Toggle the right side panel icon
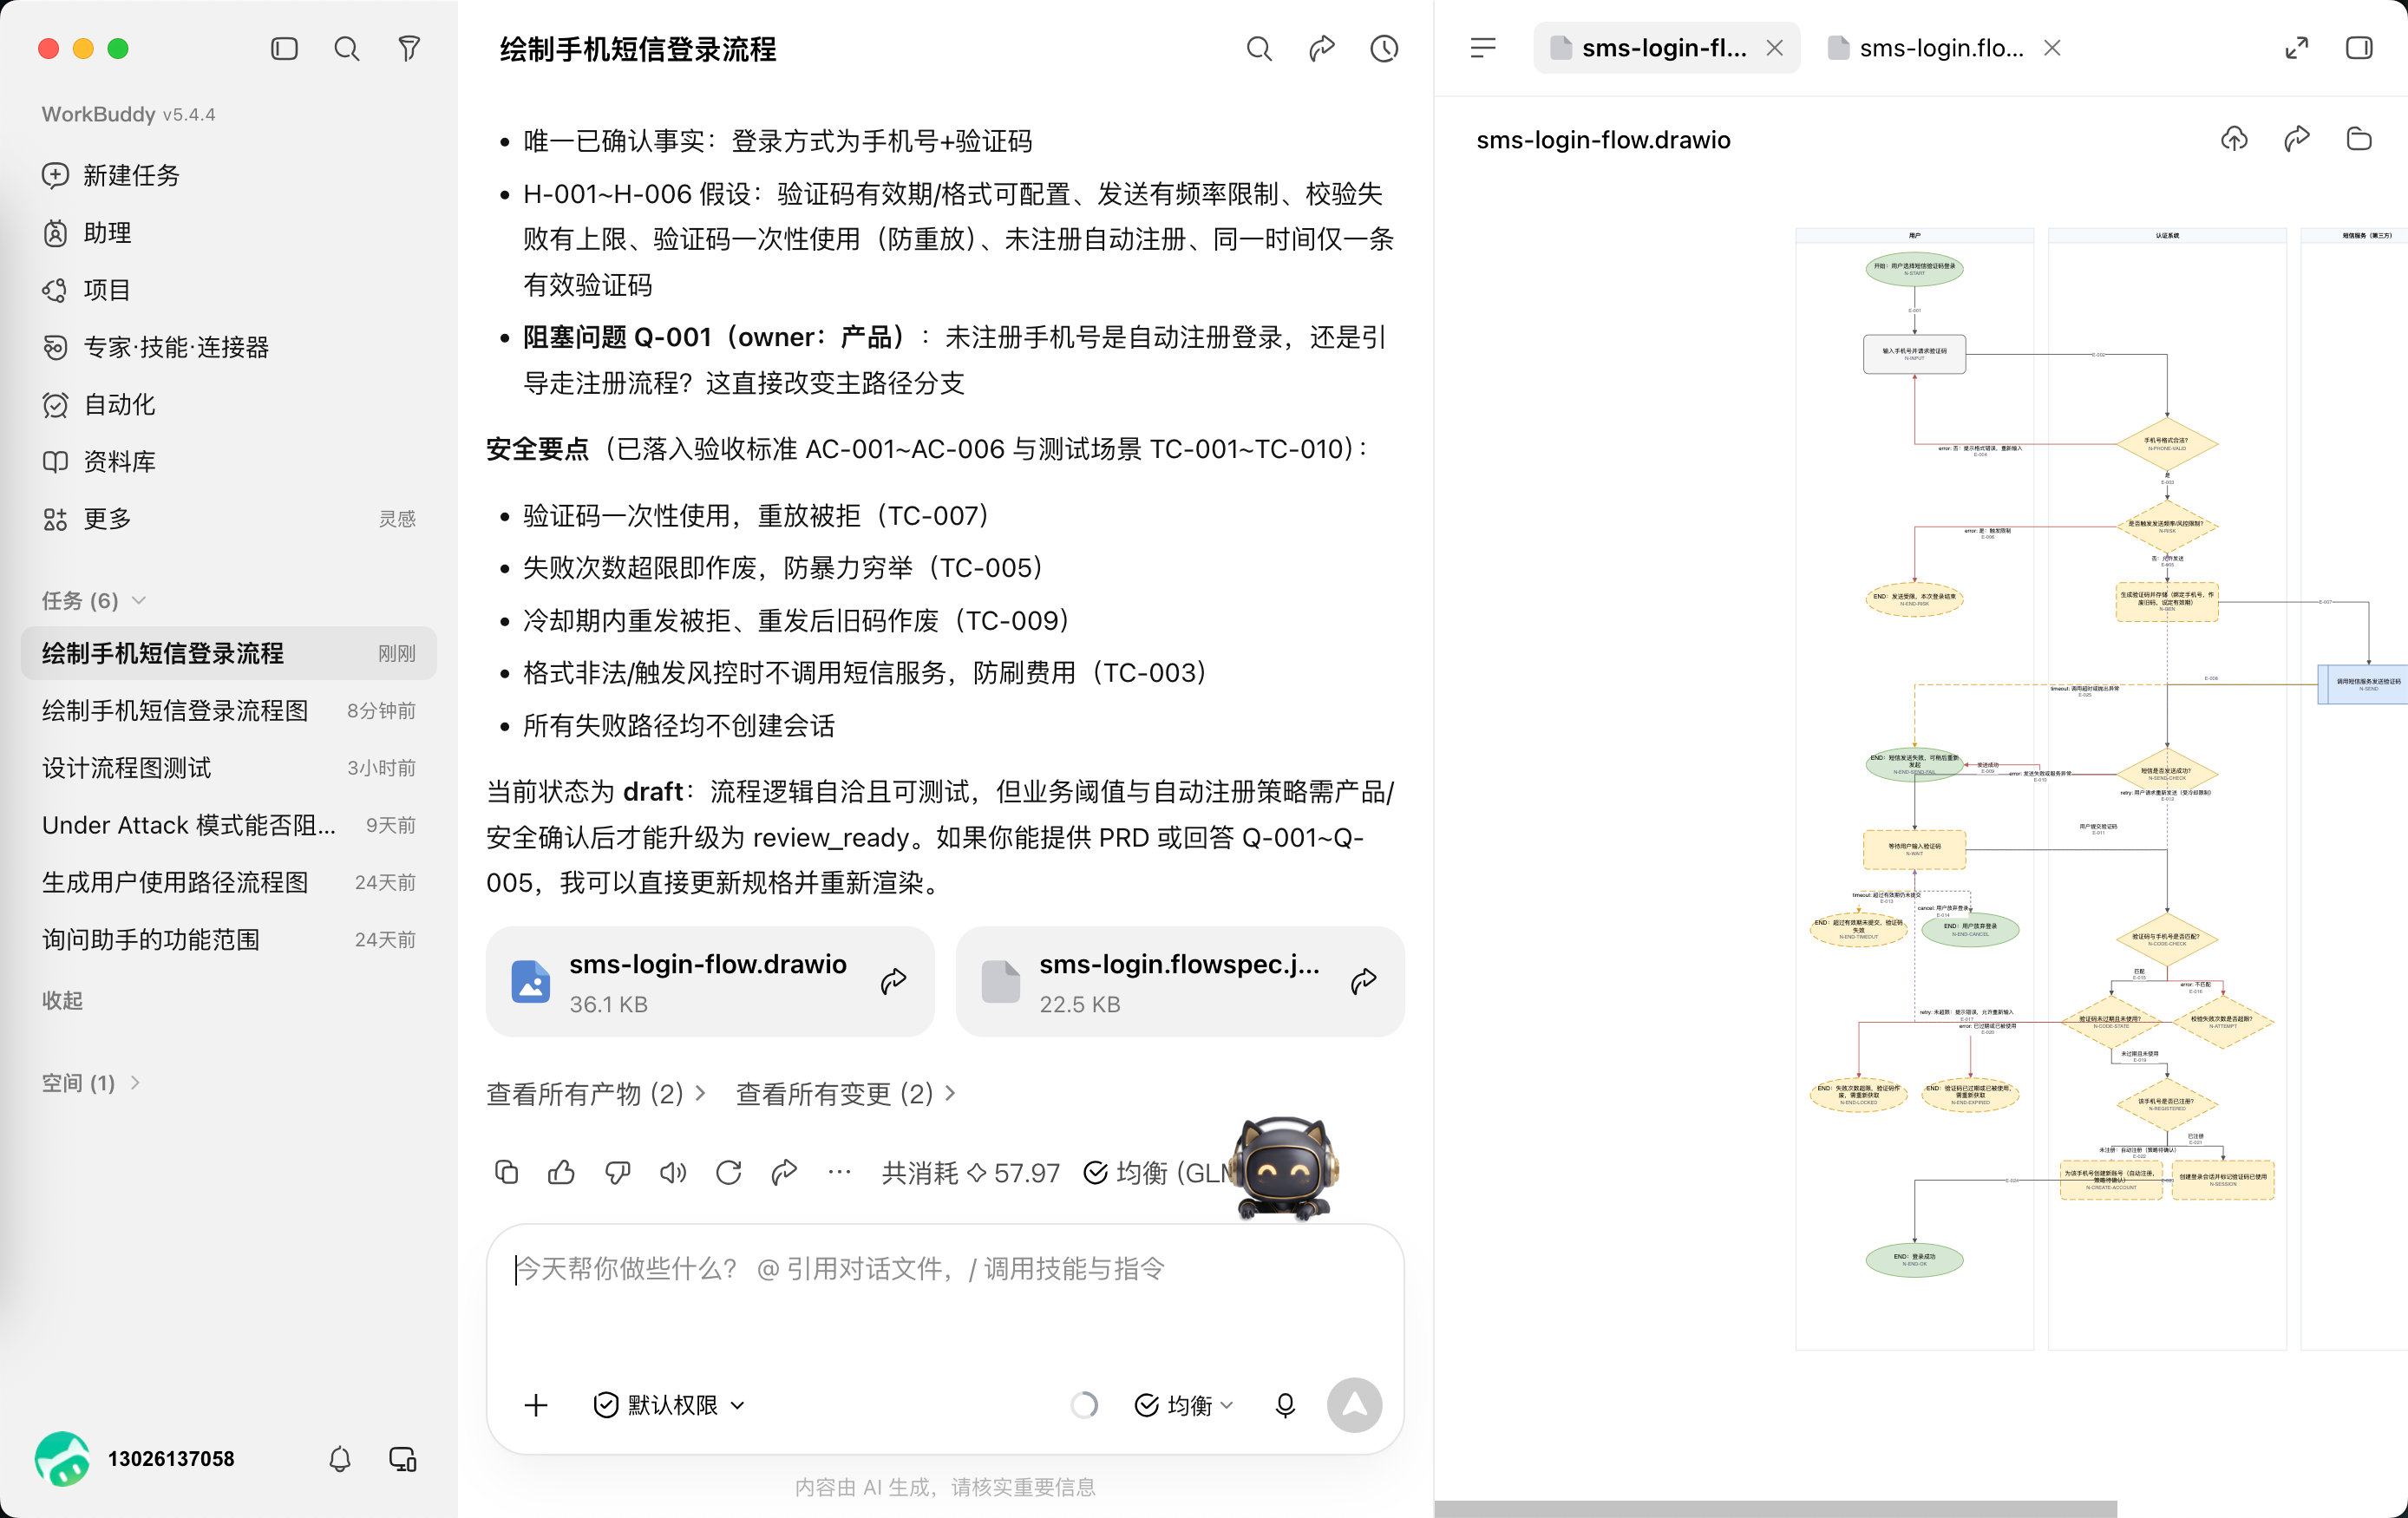This screenshot has height=1518, width=2408. [x=2359, y=48]
